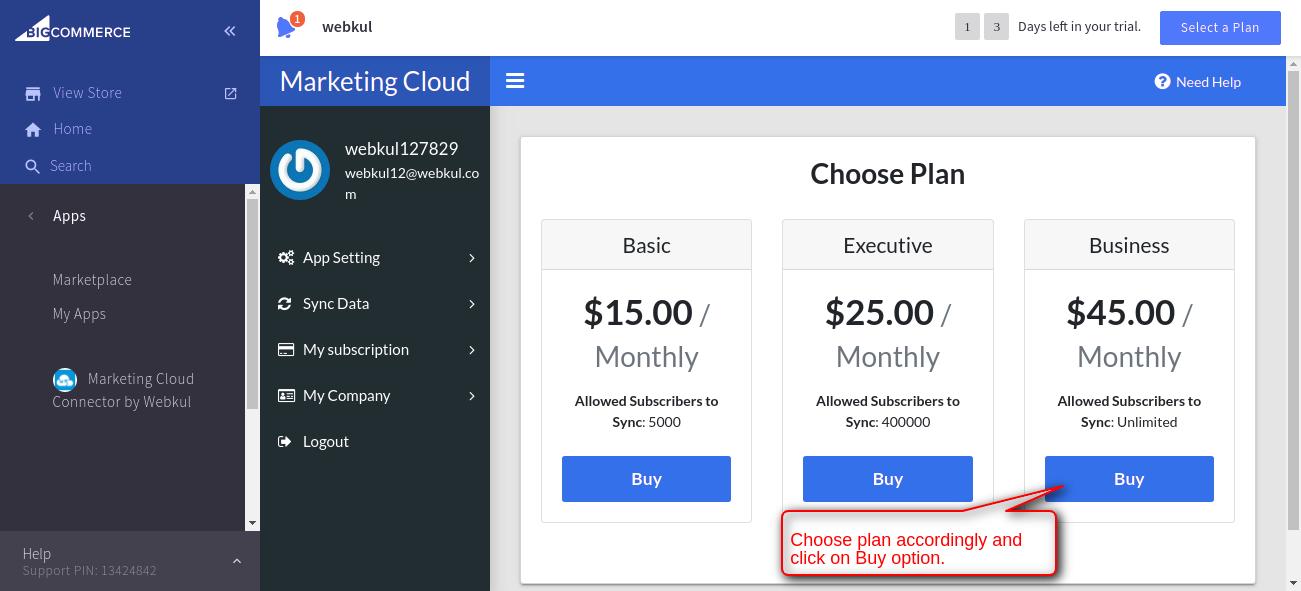Open the View Store external link icon

click(x=231, y=93)
